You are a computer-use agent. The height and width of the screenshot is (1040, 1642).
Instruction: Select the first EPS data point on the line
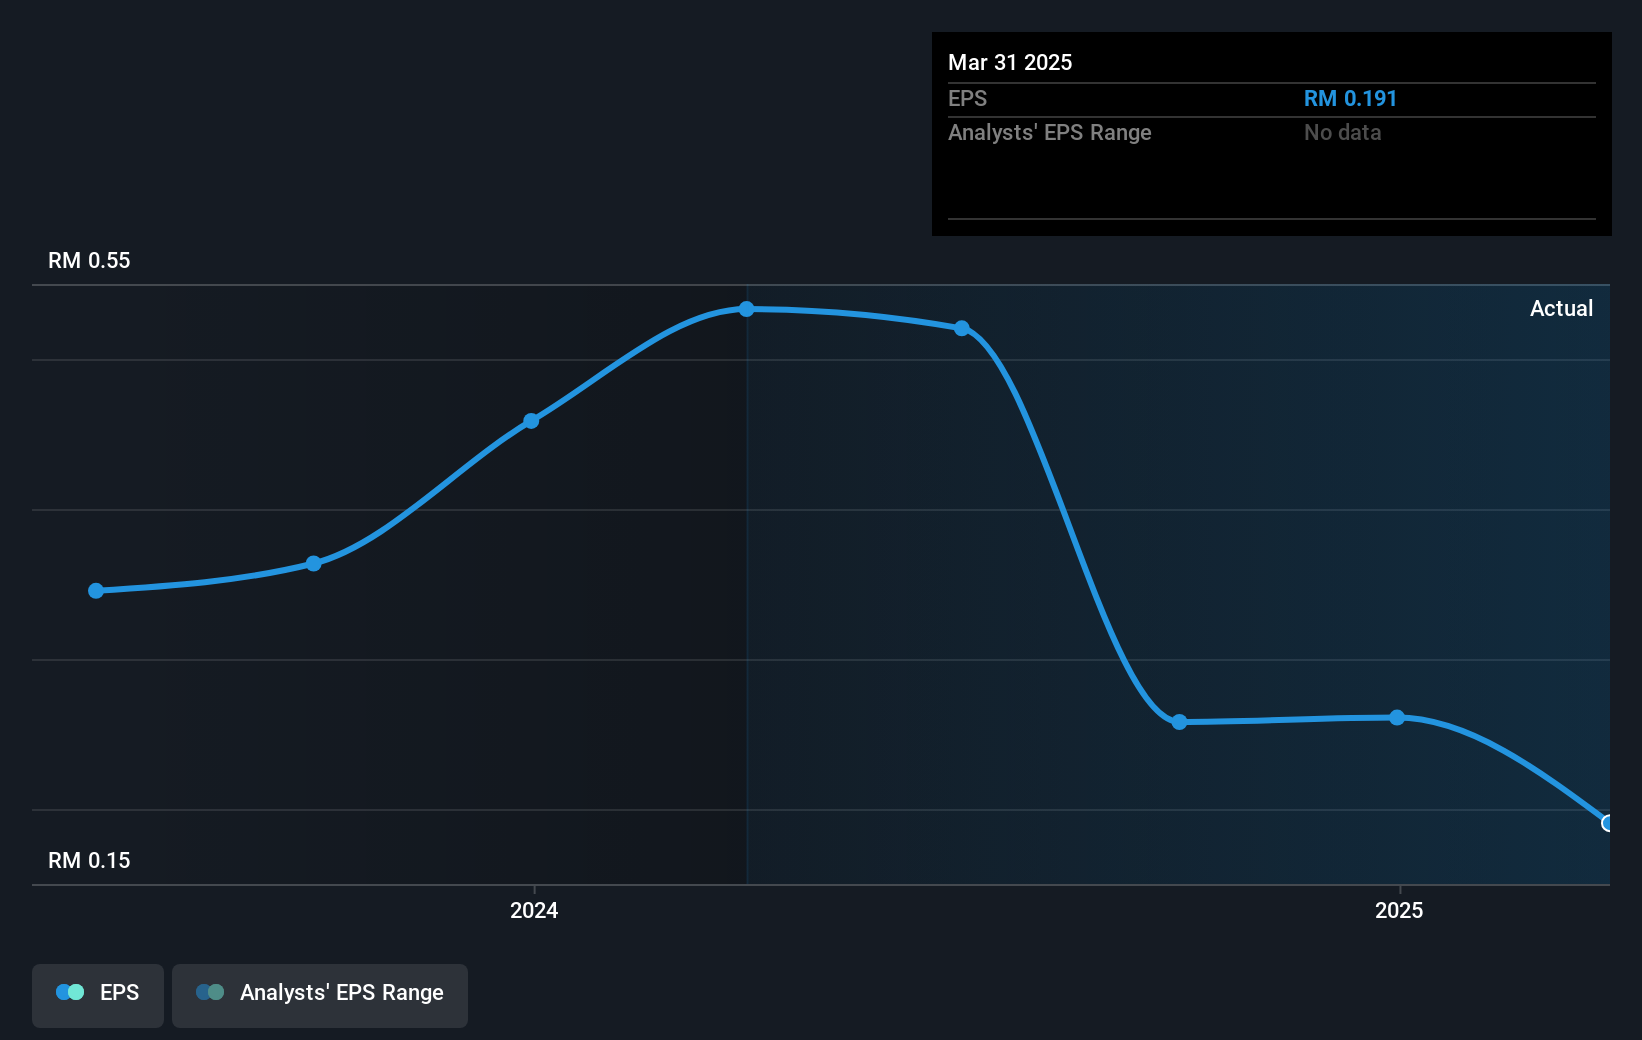pyautogui.click(x=96, y=591)
